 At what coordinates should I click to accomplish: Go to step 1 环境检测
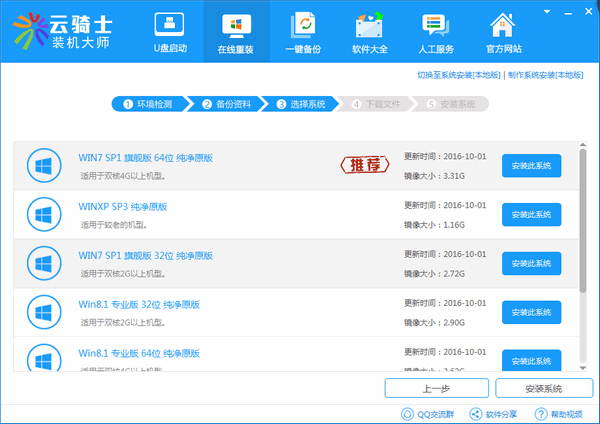point(150,104)
